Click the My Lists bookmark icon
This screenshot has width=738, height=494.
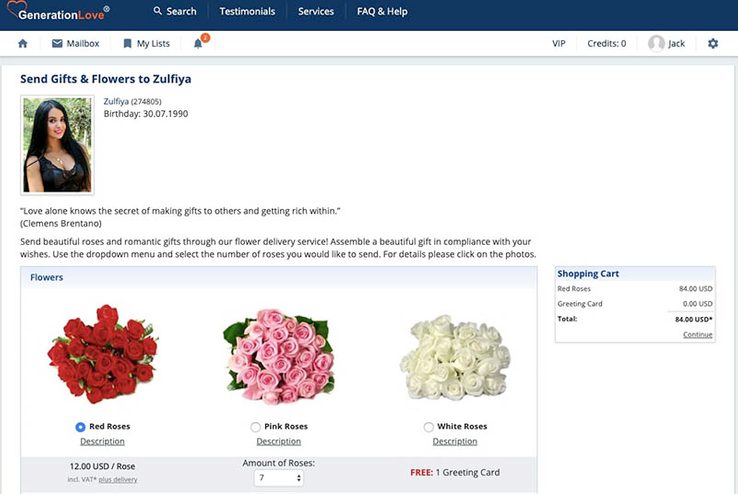(x=127, y=44)
